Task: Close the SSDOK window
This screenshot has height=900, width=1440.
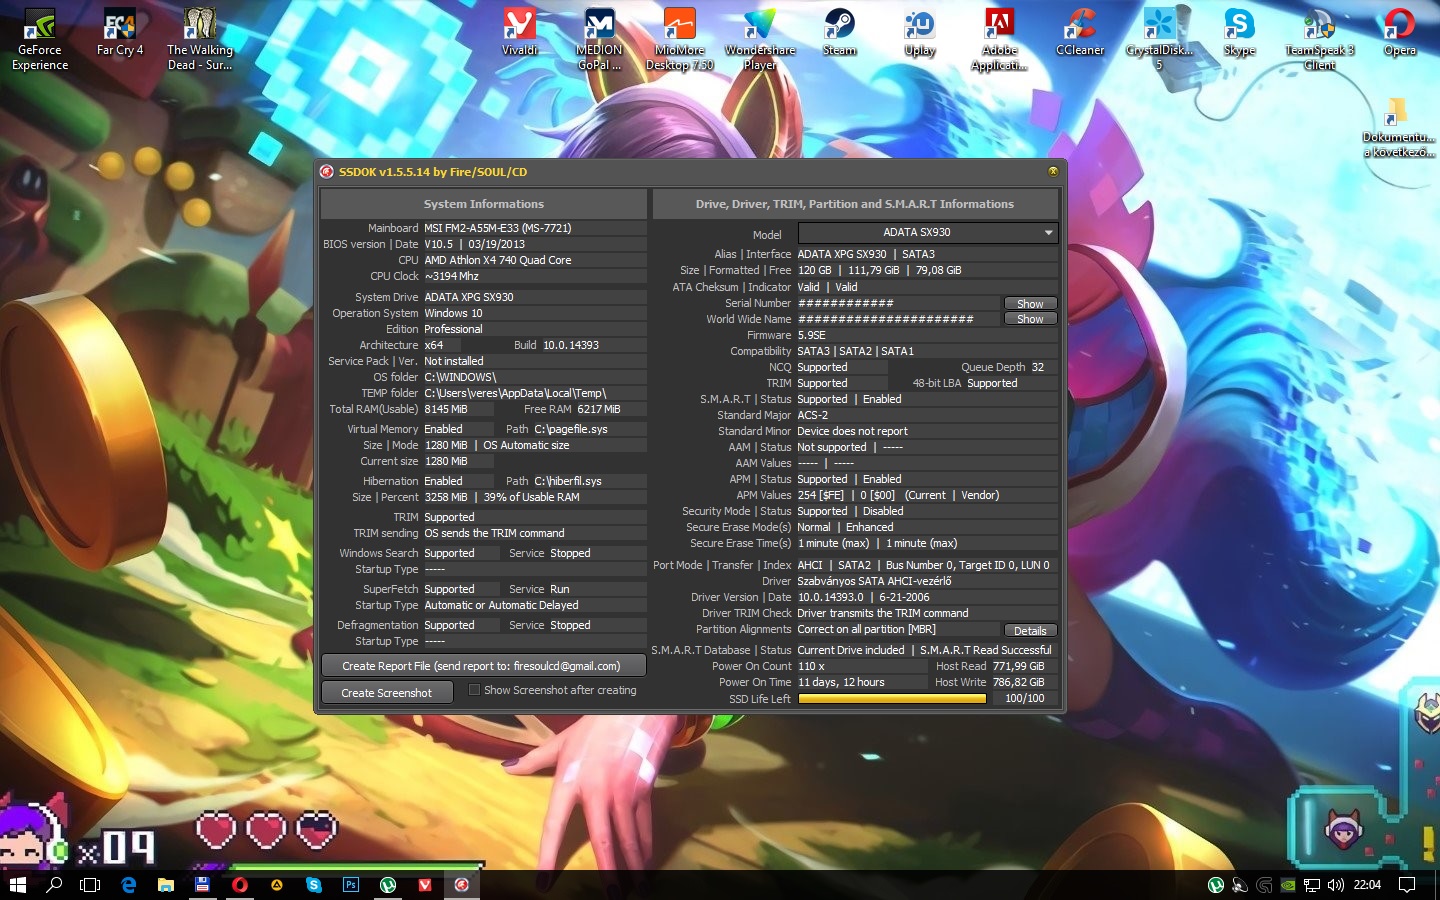Action: pyautogui.click(x=1053, y=171)
